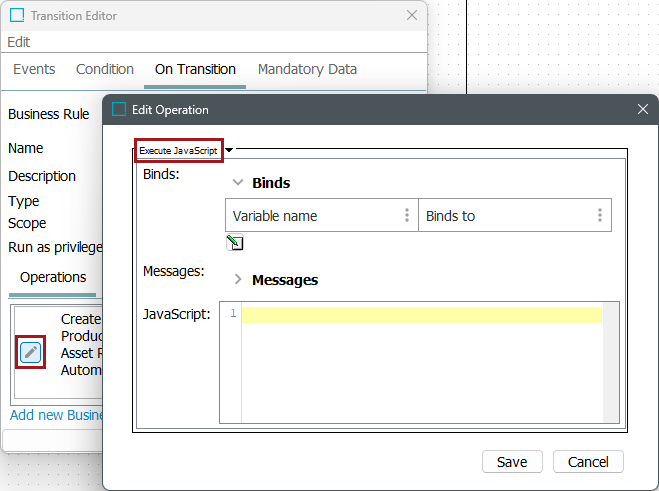This screenshot has height=491, width=659.
Task: Switch to the Events tab
Action: tap(34, 69)
